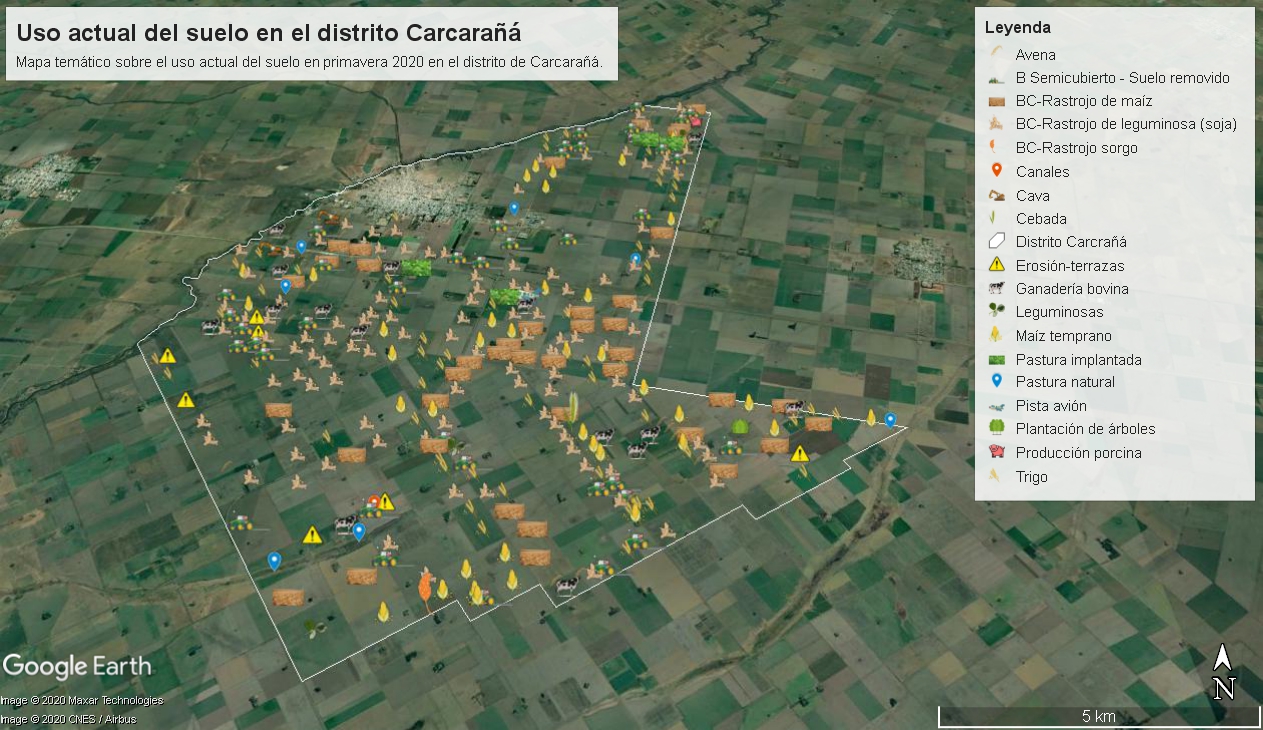Click the Maíz temprano corn icon in legend
This screenshot has width=1263, height=730.
[996, 336]
